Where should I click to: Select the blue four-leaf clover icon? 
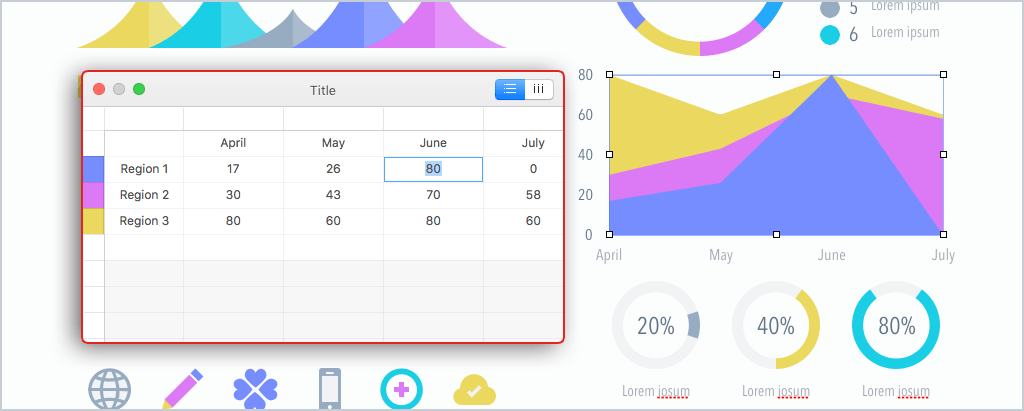click(x=255, y=389)
